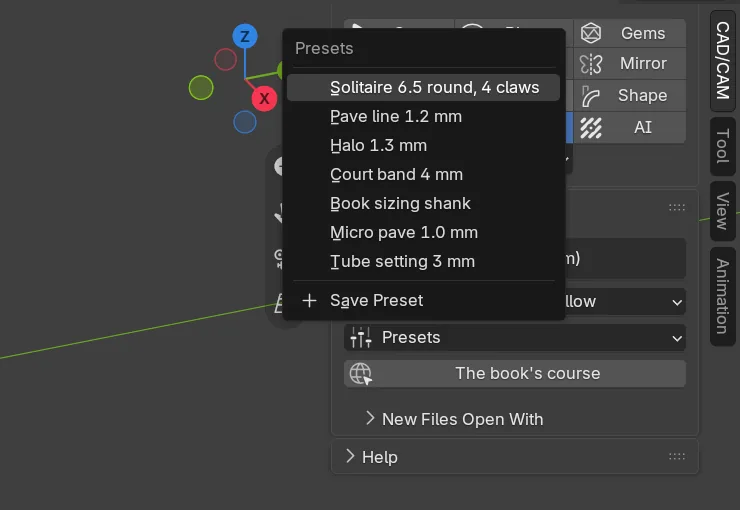Click the green negative Y gizmo handle
The width and height of the screenshot is (740, 510).
[201, 88]
